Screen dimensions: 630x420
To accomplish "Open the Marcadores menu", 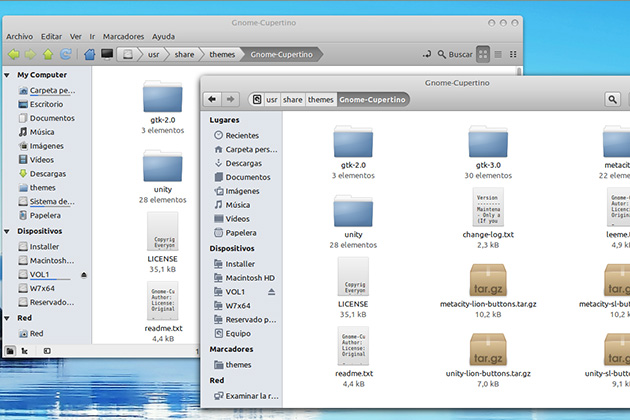I will click(x=123, y=37).
